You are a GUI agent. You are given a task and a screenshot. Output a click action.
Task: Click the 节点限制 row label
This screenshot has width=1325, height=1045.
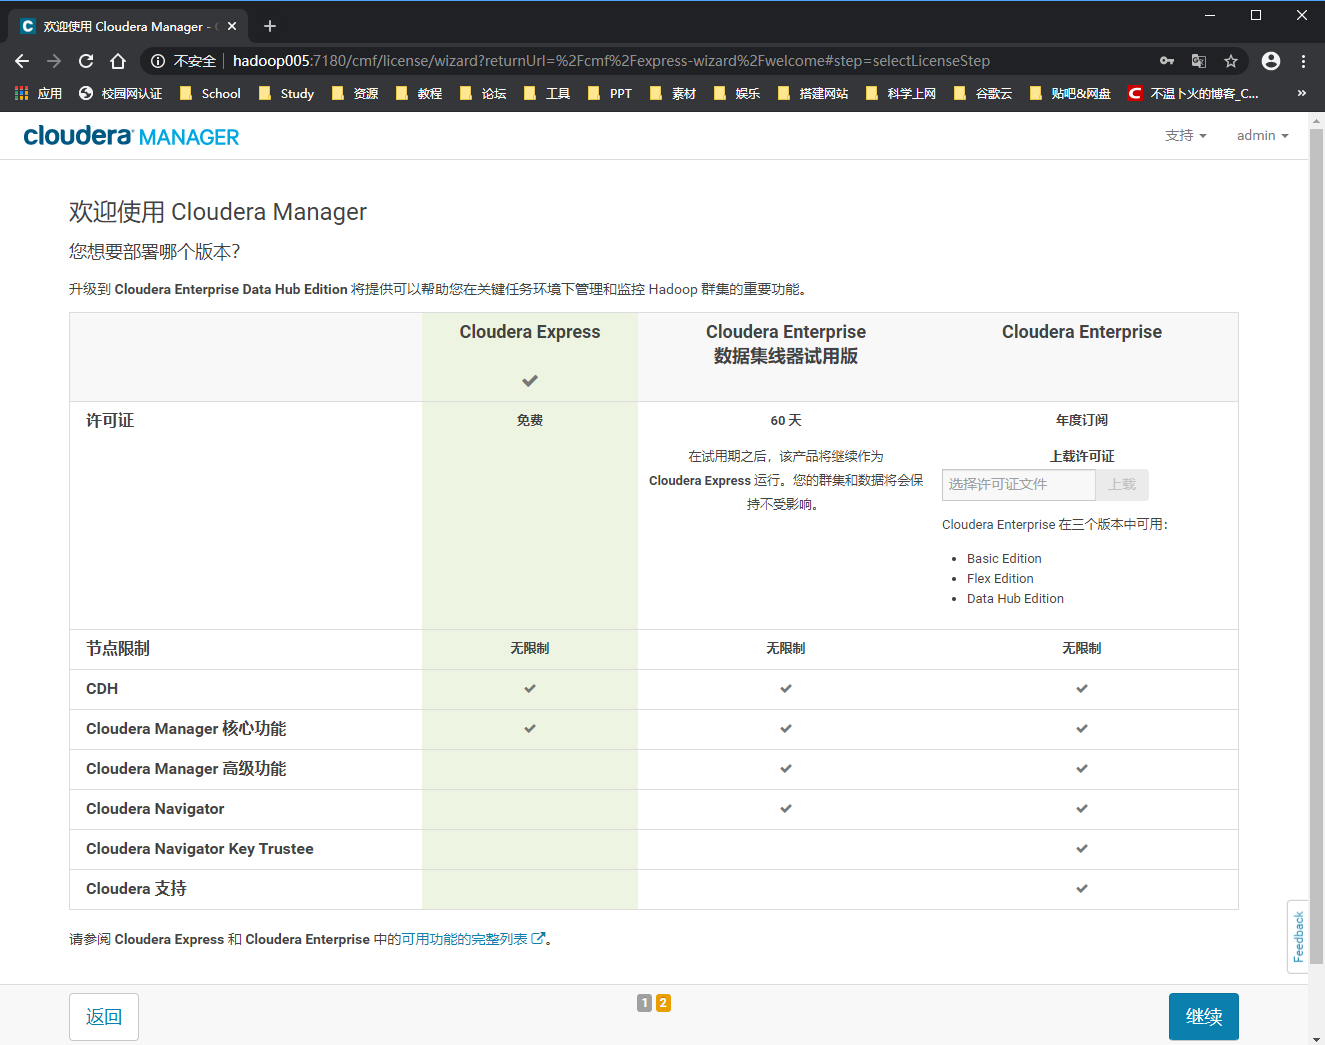(x=118, y=649)
